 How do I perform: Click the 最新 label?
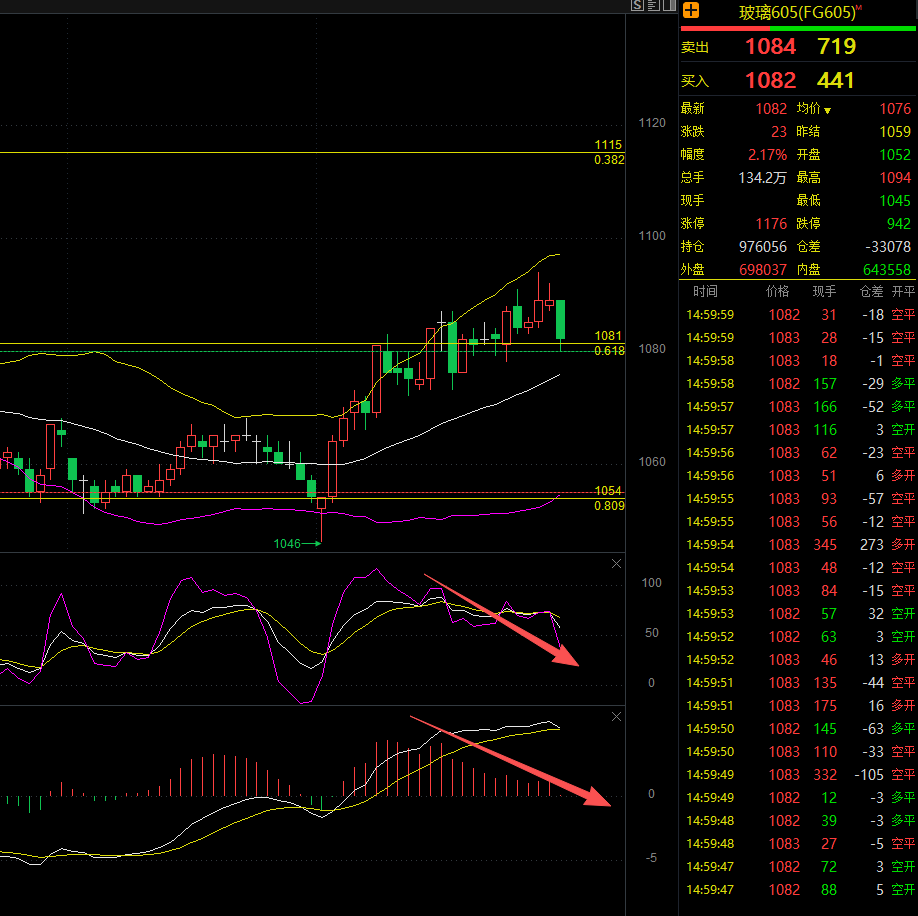point(693,108)
